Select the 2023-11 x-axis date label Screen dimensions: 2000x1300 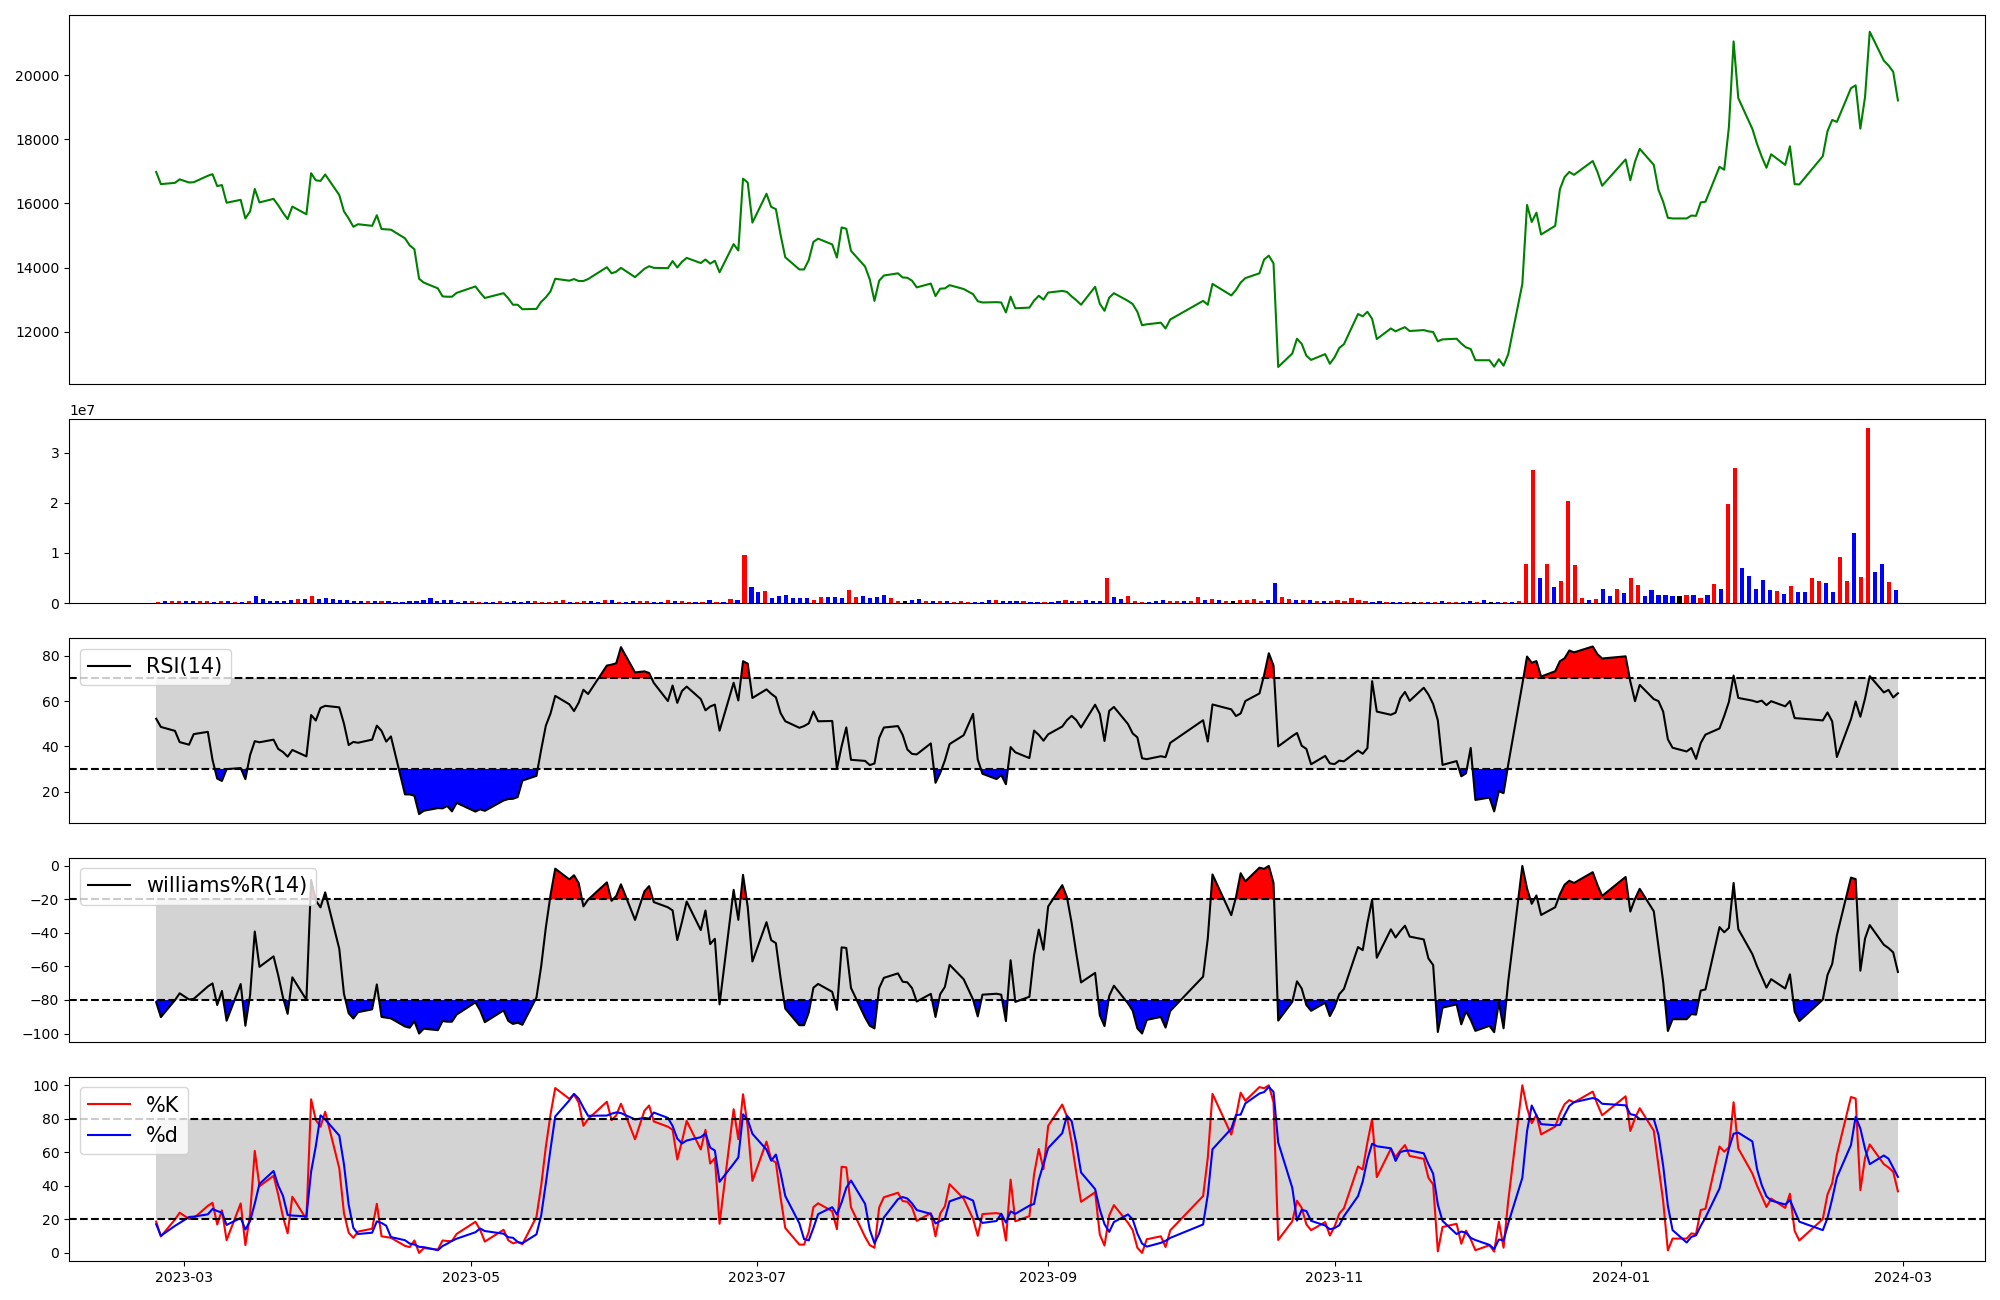tap(1334, 1277)
